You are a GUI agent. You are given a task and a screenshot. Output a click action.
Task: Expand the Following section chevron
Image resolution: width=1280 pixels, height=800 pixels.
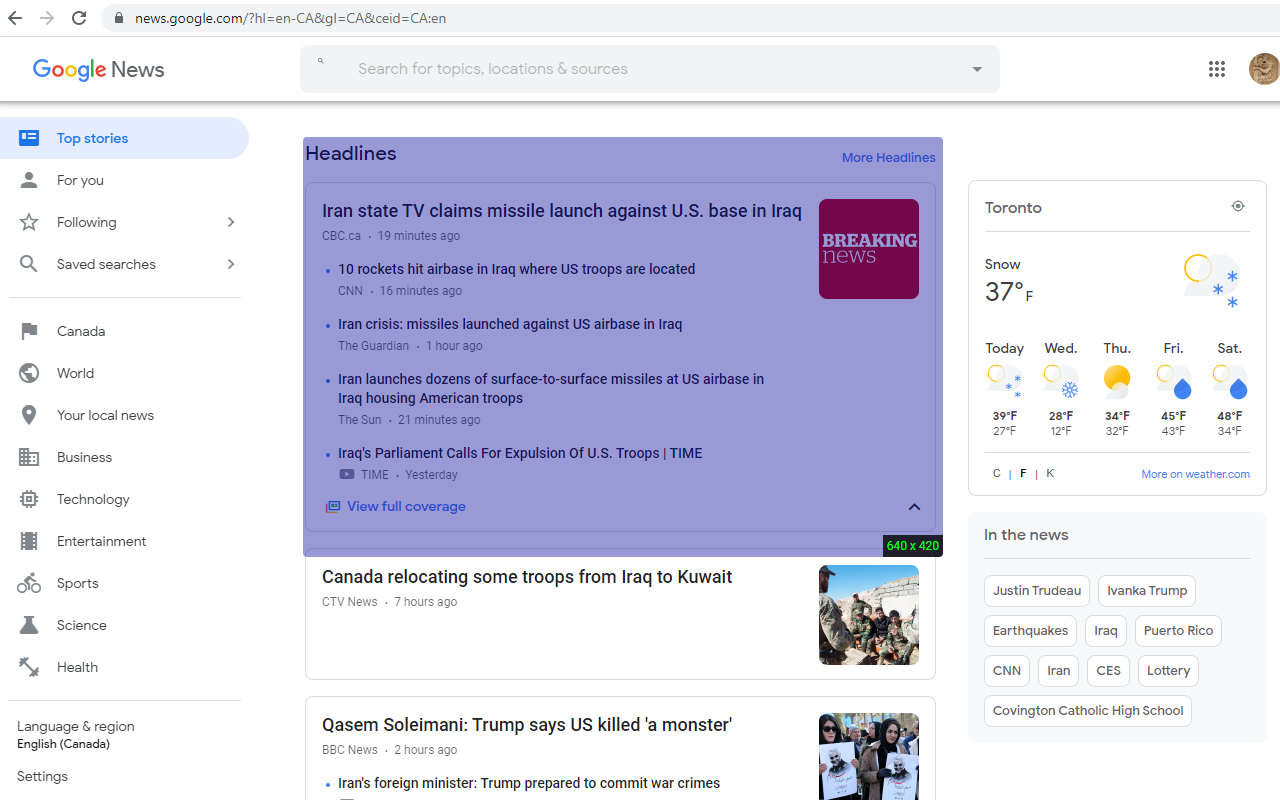click(x=231, y=222)
